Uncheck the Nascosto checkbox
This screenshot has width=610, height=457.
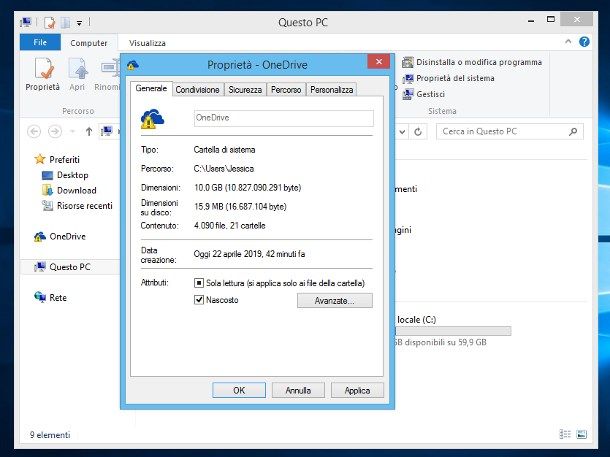pyautogui.click(x=199, y=300)
